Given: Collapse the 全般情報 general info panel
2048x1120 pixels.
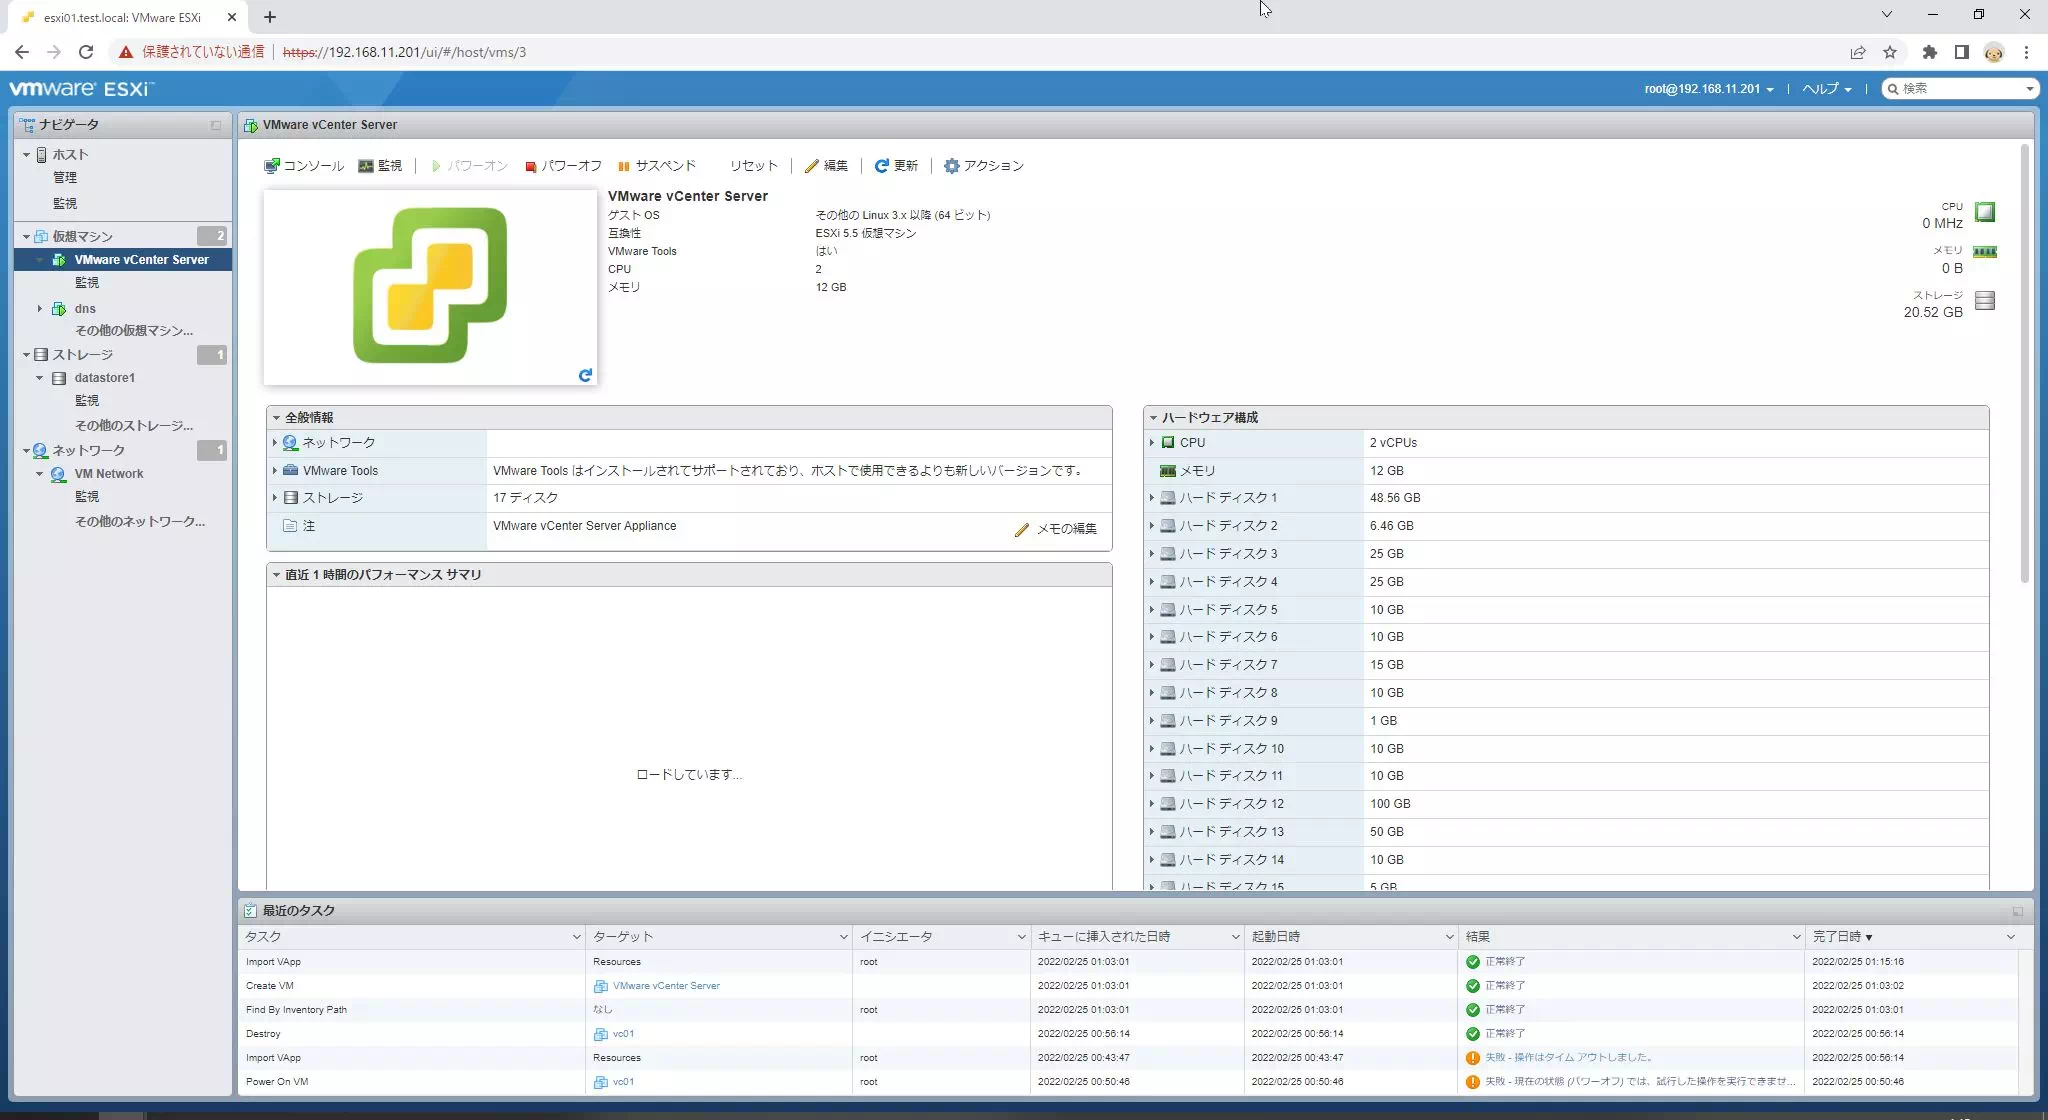Looking at the screenshot, I should click(x=276, y=418).
